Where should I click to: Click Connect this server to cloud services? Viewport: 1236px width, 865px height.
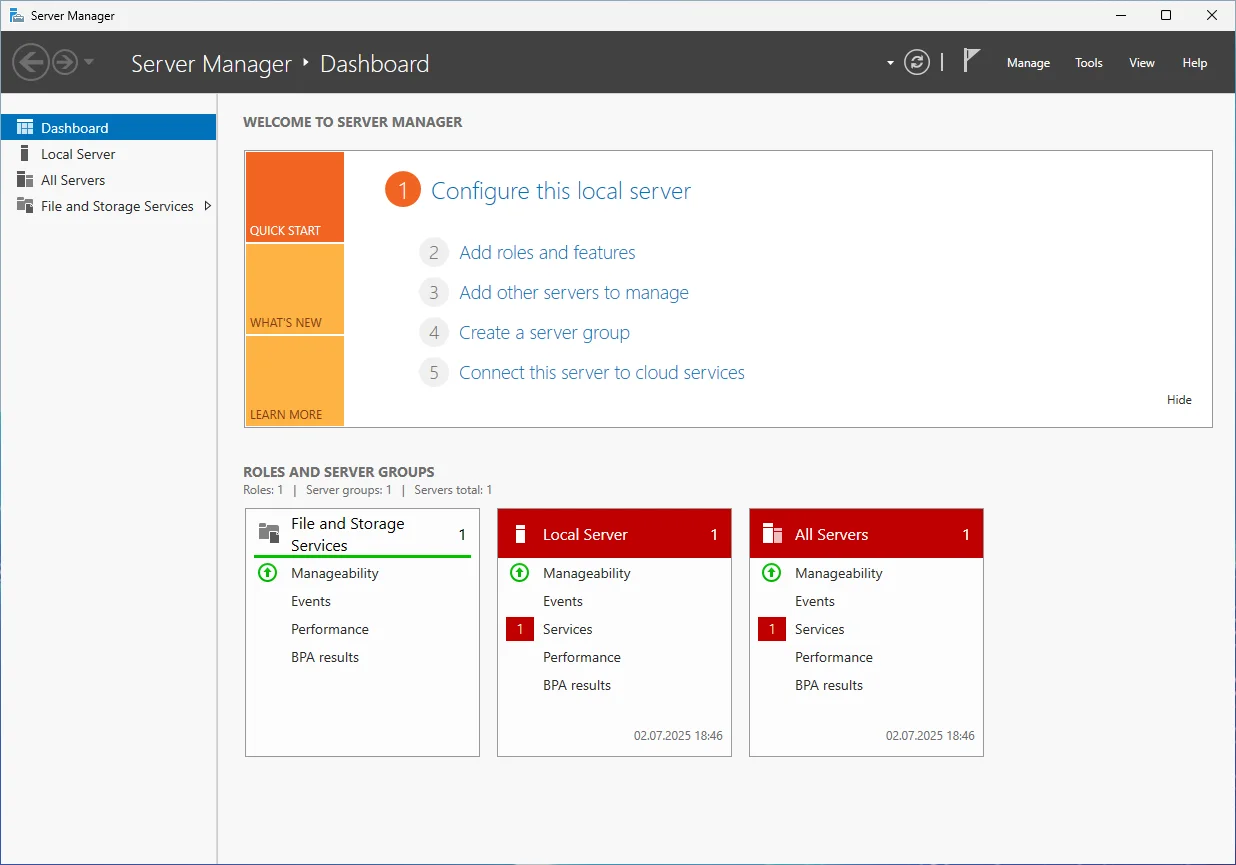coord(602,373)
